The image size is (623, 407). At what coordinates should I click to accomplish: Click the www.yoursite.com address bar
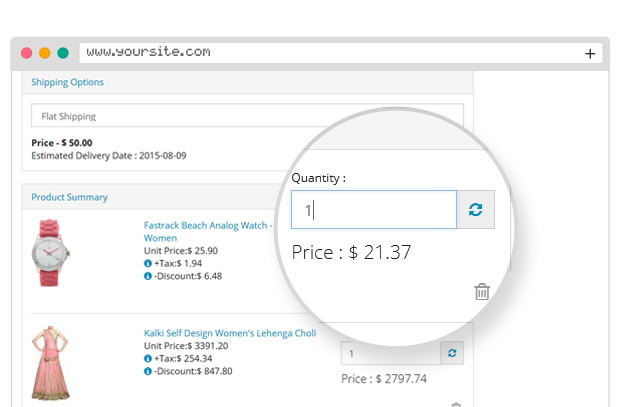click(330, 52)
